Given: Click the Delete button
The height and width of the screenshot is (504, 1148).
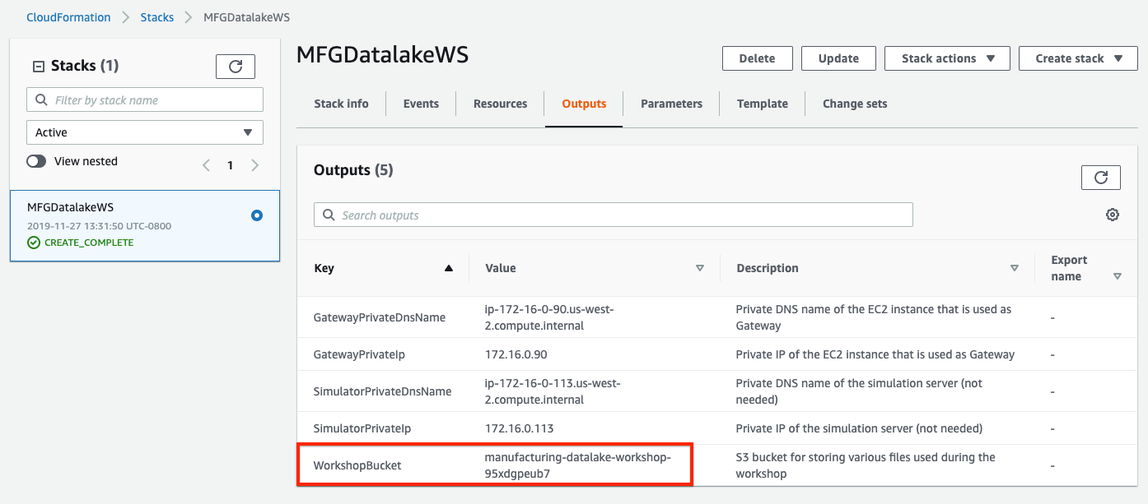Looking at the screenshot, I should [756, 59].
